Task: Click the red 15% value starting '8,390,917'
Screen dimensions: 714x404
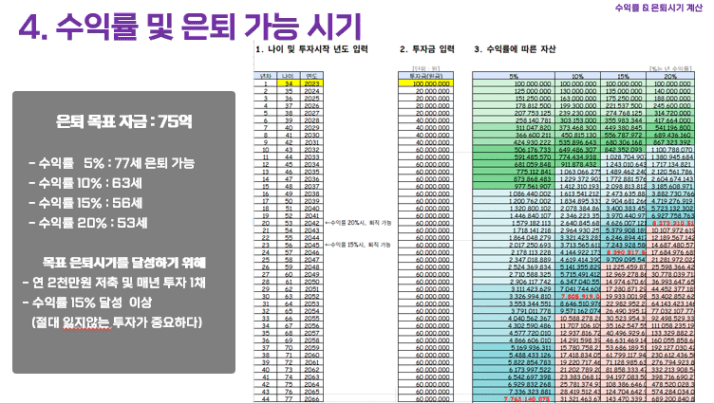Action: click(x=623, y=252)
